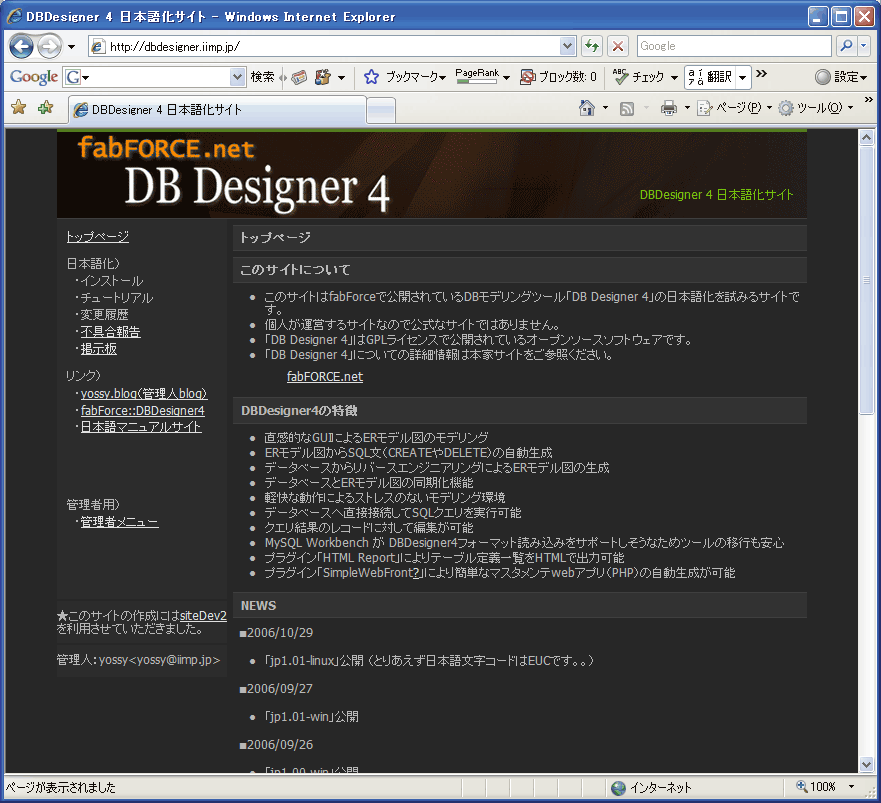
Task: Click the 検索 button on Google toolbar
Action: click(262, 77)
